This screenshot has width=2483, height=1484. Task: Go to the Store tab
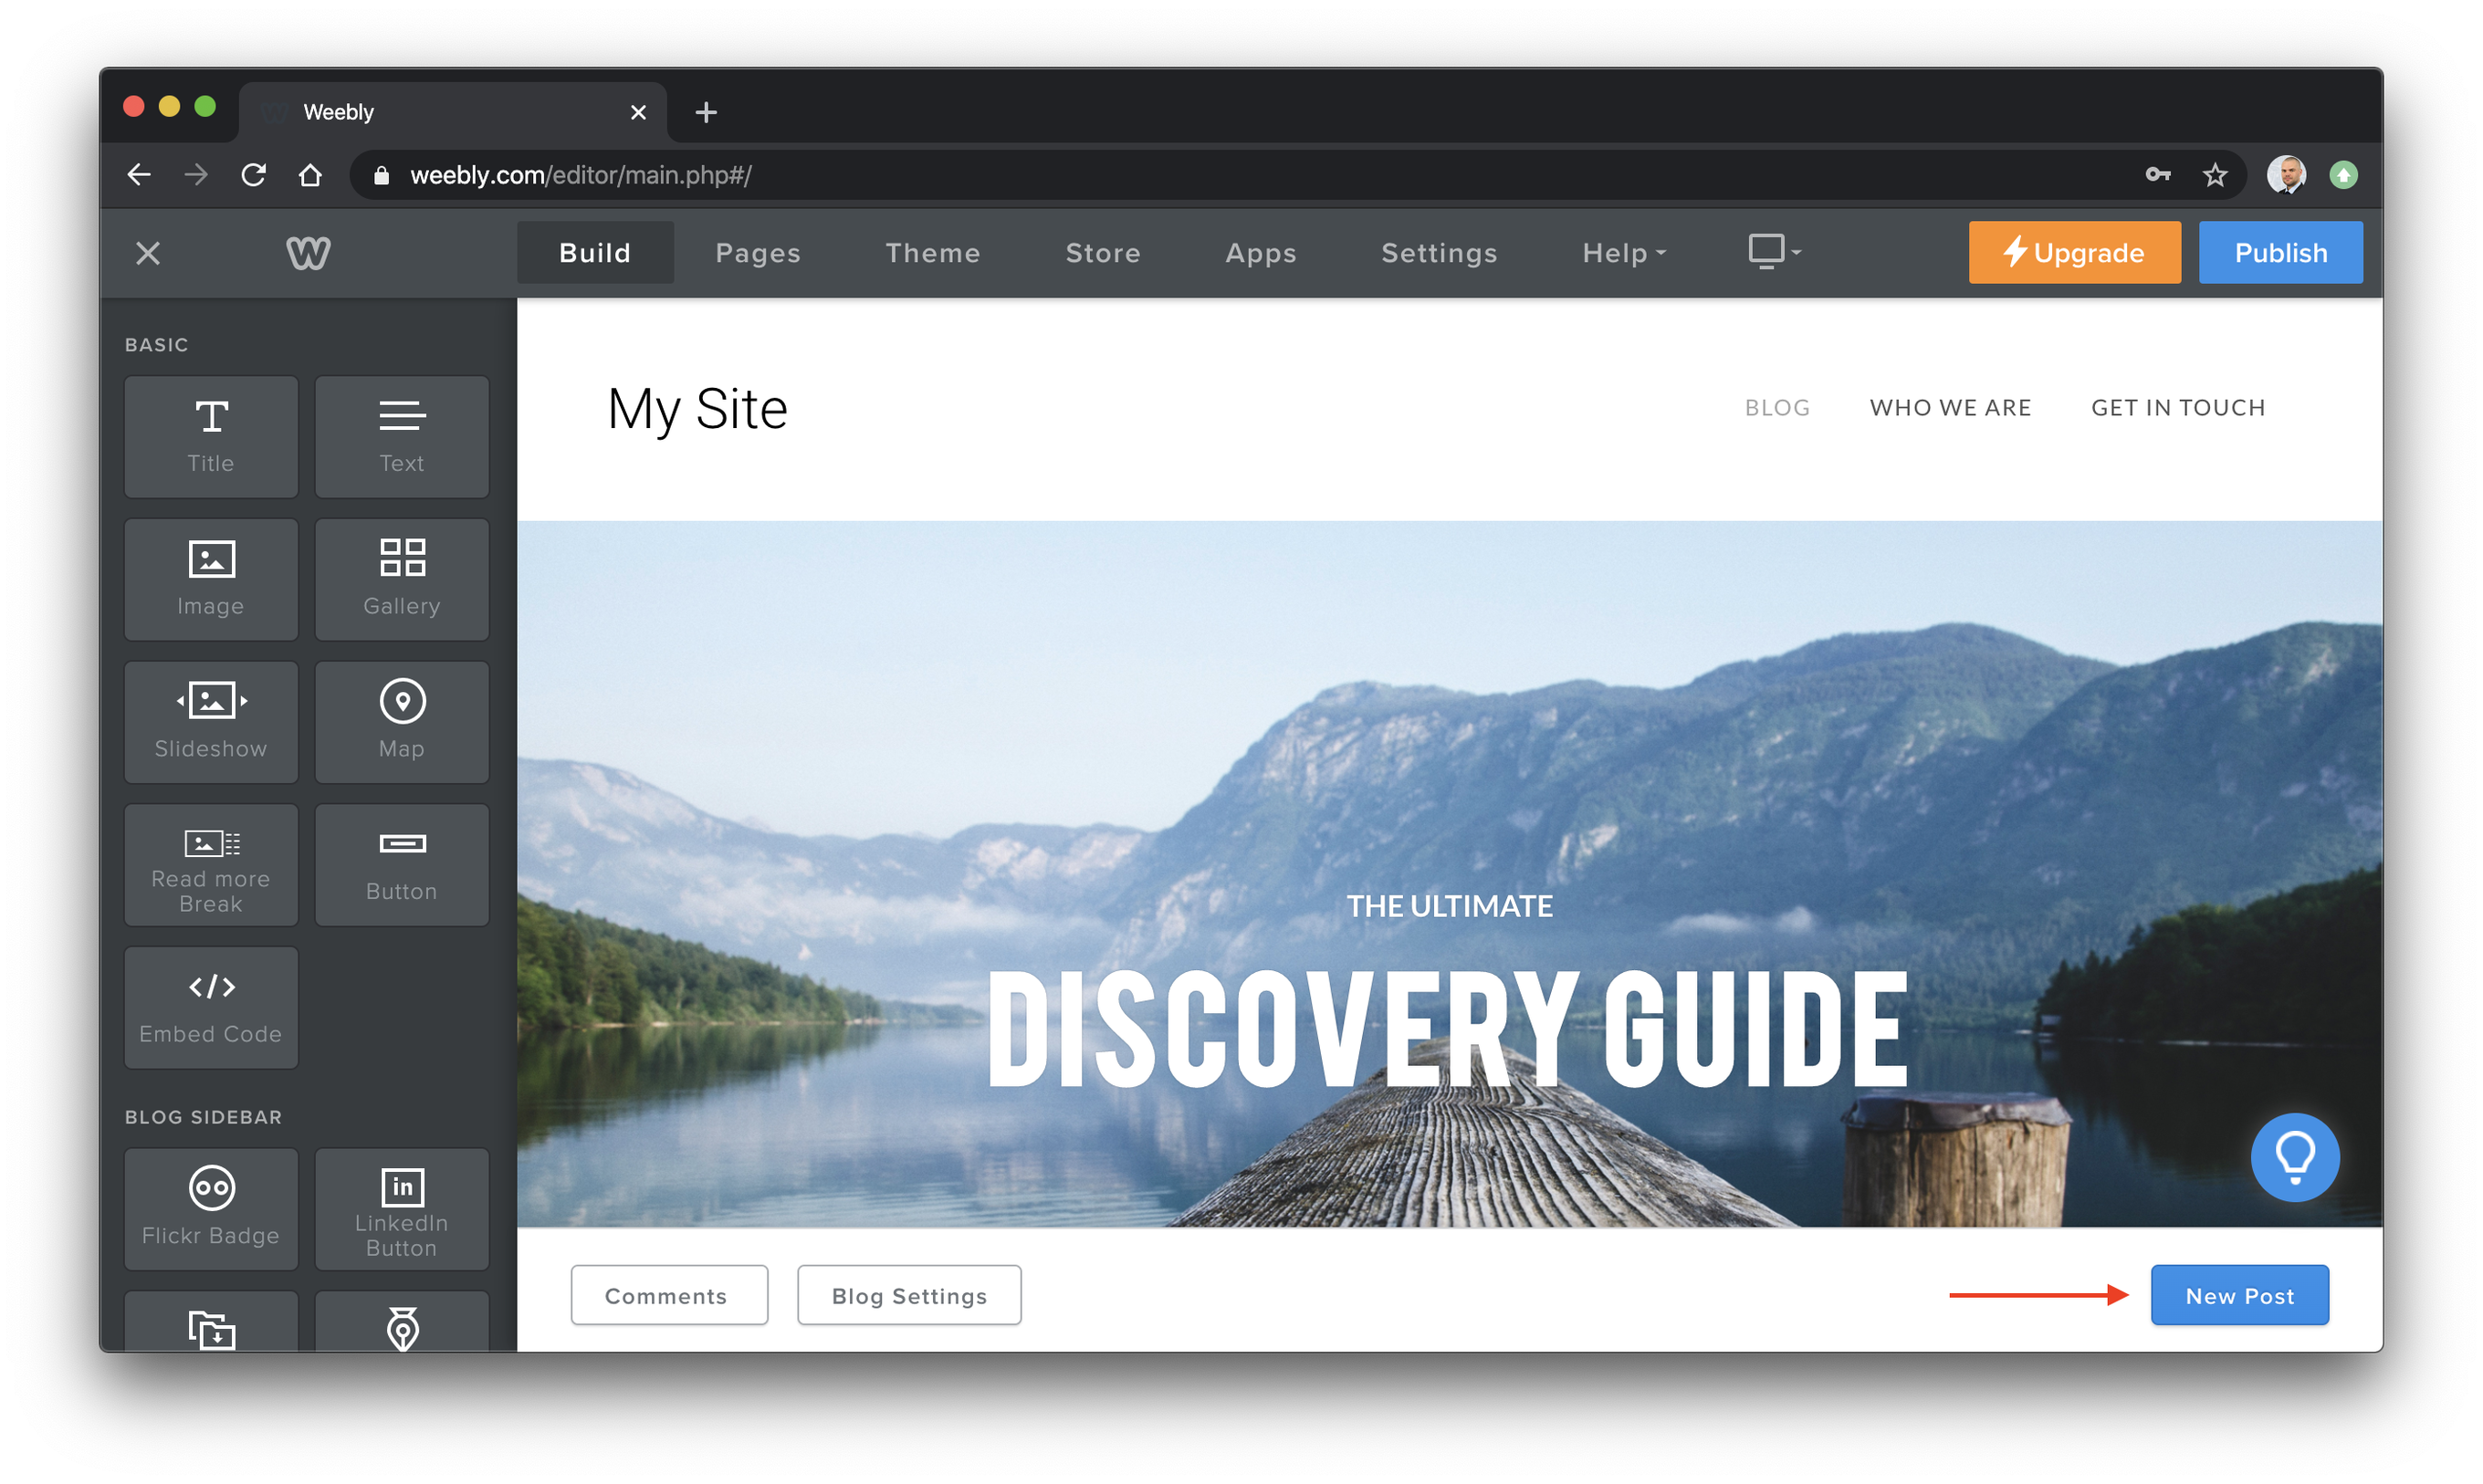tap(1103, 253)
